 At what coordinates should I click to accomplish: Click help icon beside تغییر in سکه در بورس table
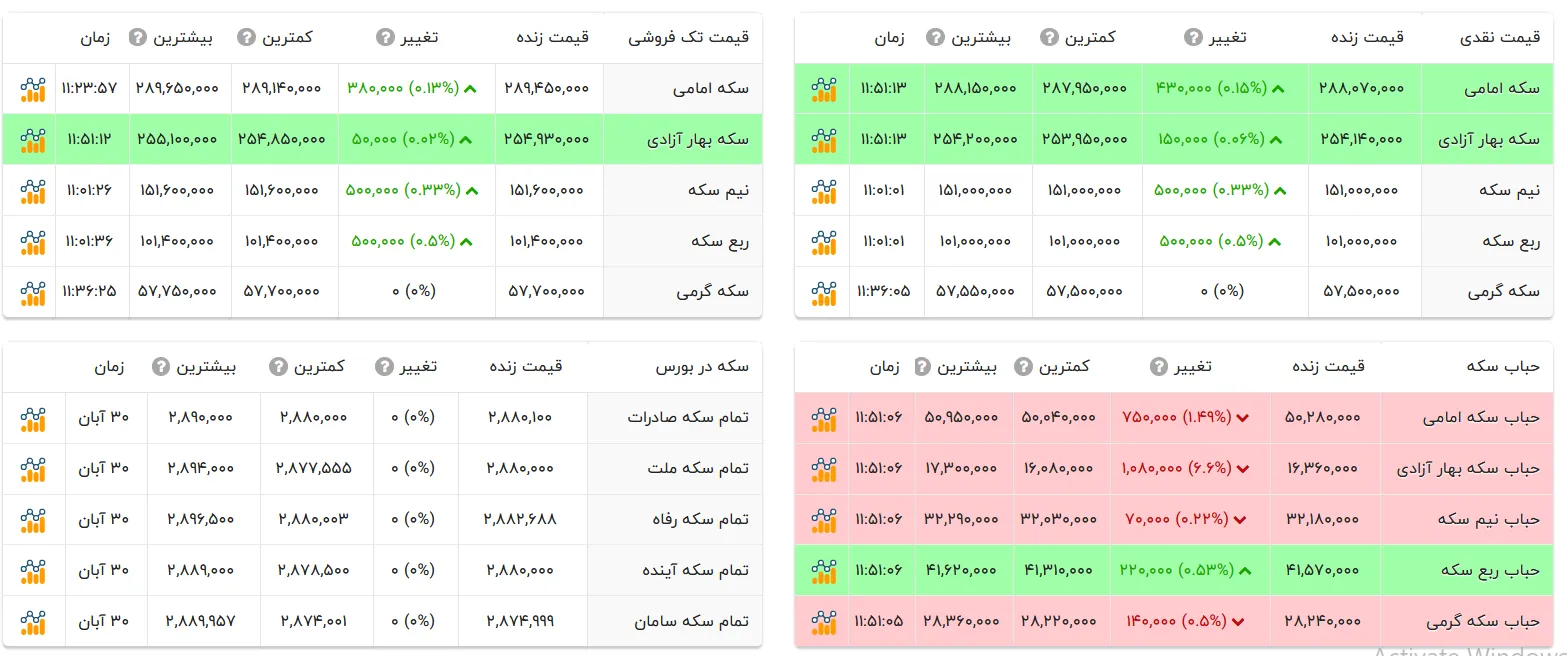click(384, 367)
